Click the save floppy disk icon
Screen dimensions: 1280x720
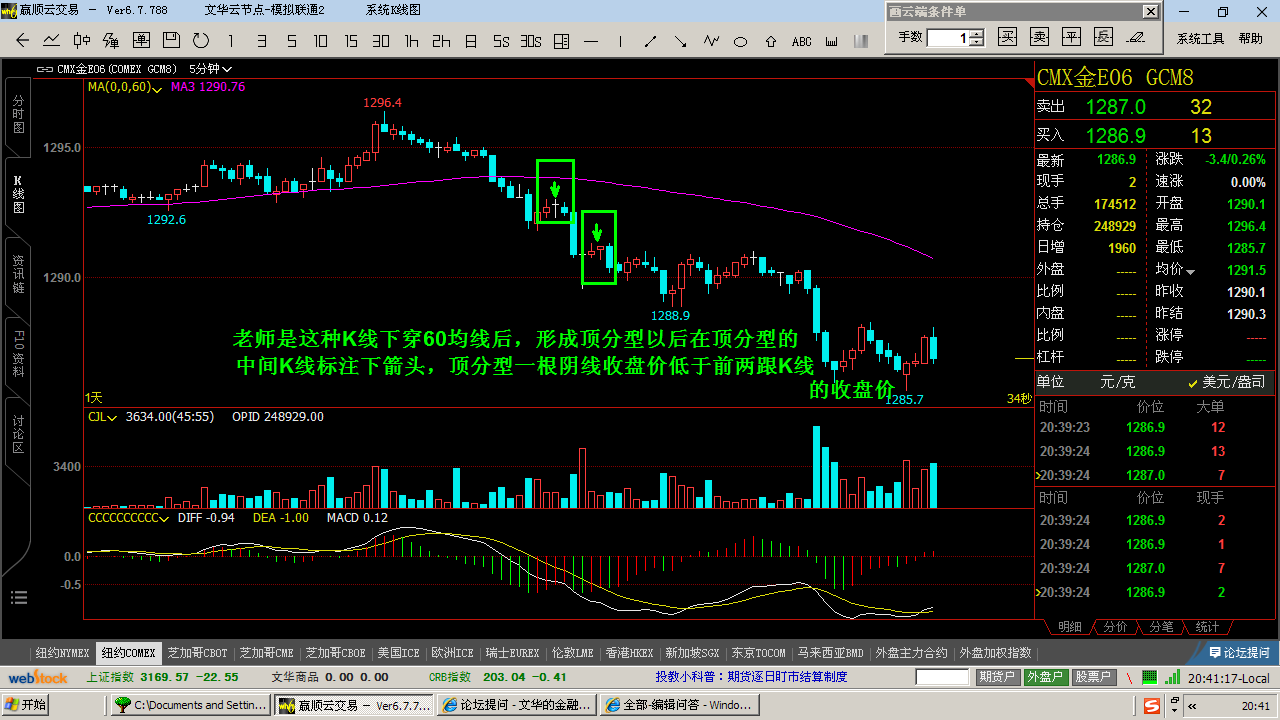pos(171,41)
